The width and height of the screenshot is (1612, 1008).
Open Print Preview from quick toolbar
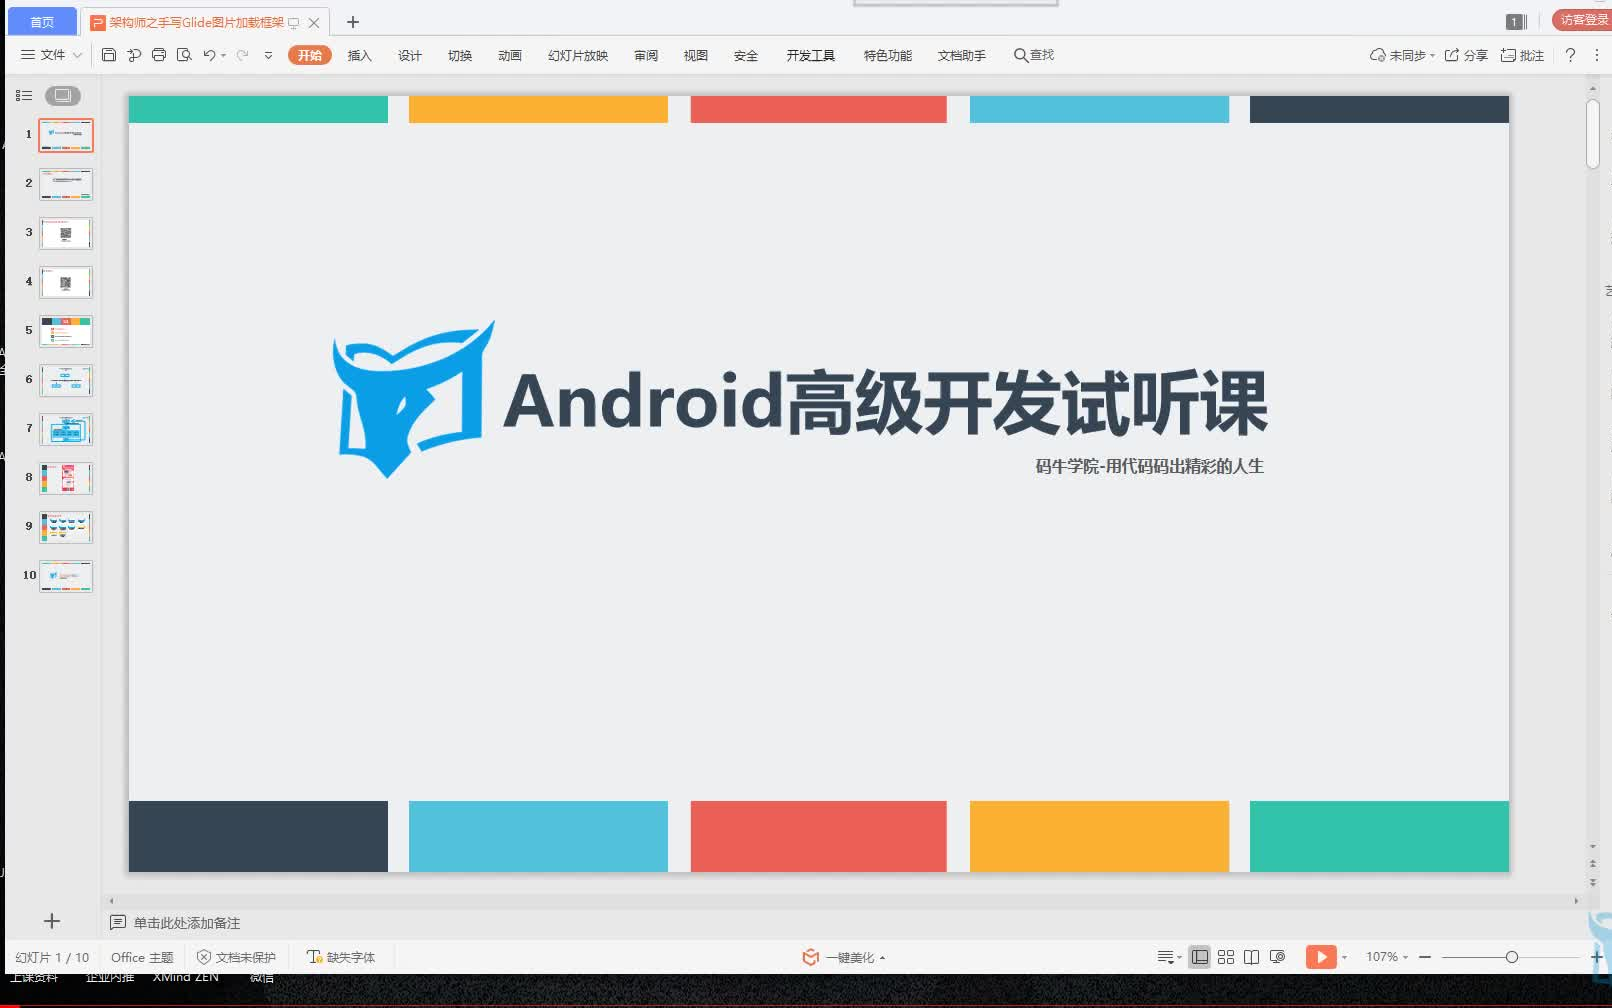tap(184, 55)
